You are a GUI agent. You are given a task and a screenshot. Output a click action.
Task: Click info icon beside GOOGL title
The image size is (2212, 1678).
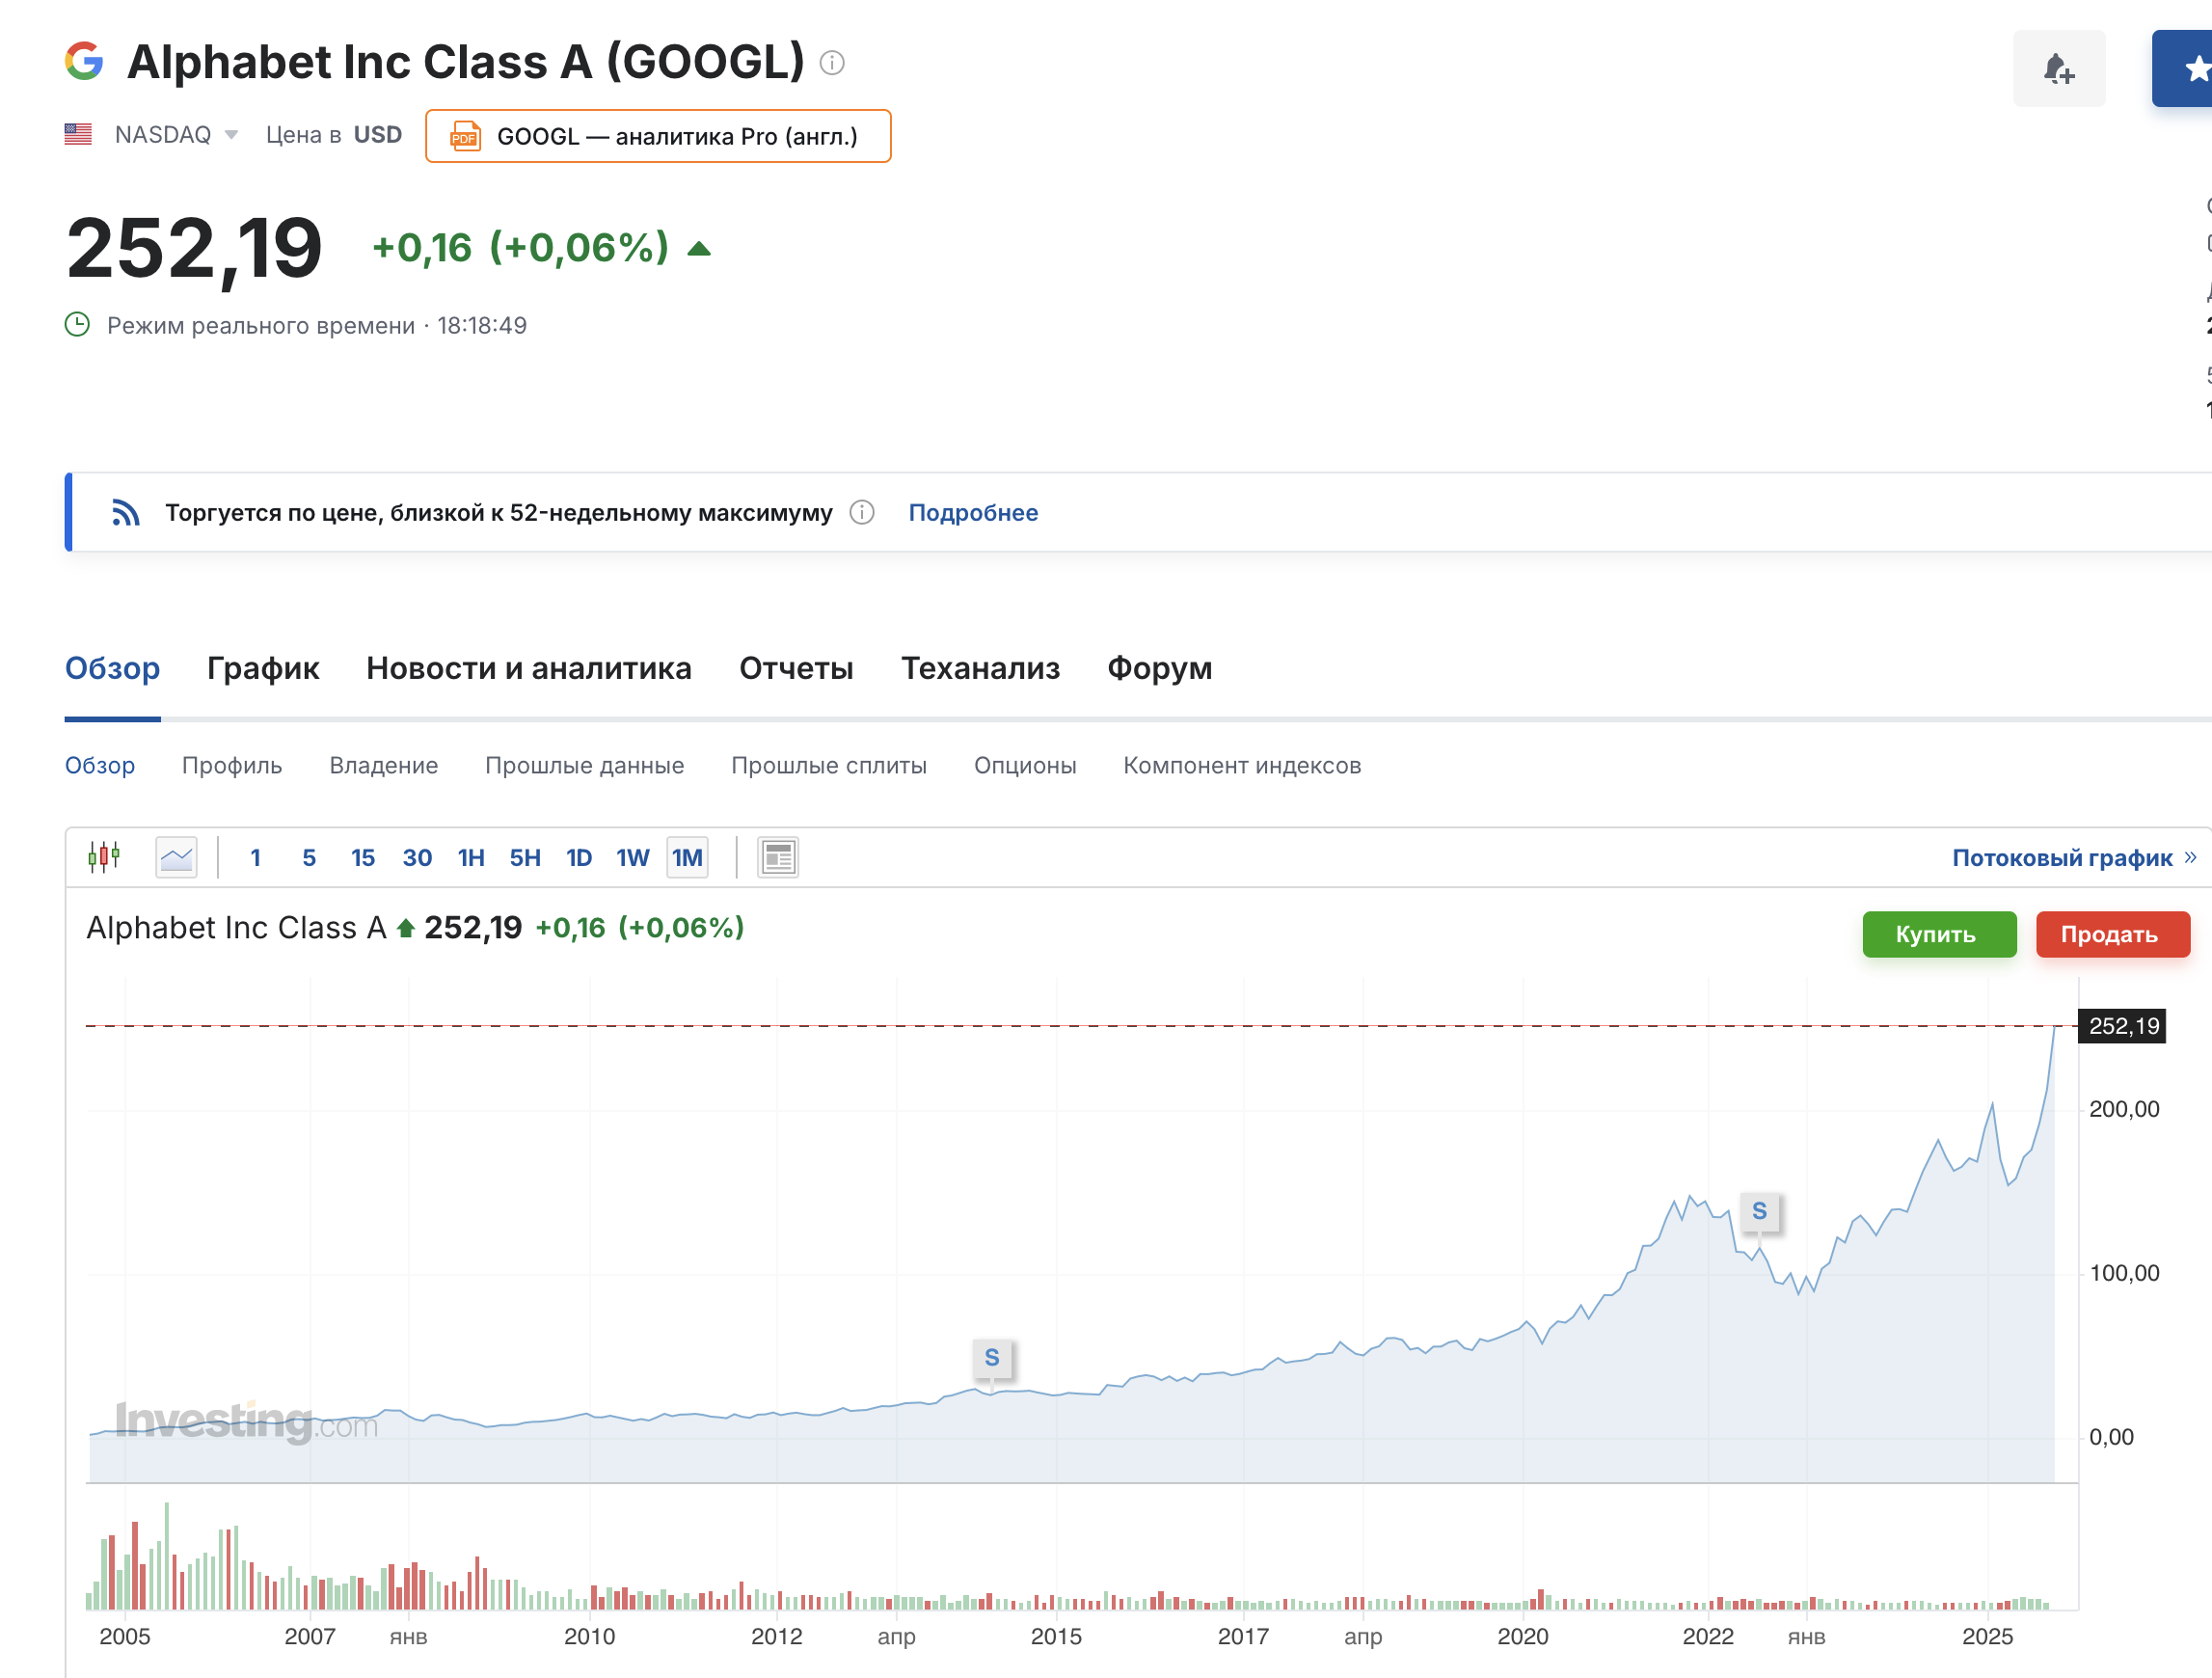831,63
